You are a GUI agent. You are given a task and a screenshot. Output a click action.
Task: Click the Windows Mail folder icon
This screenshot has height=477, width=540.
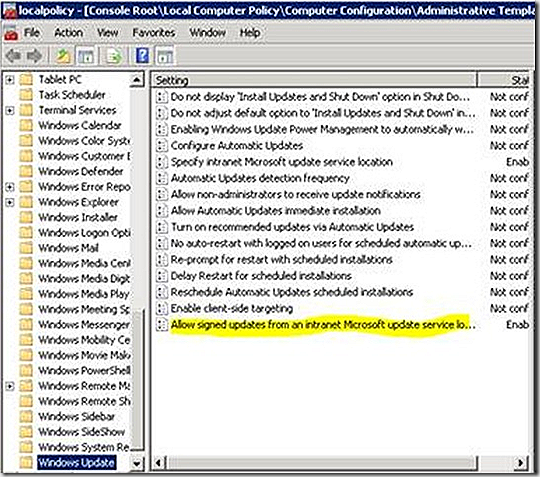pyautogui.click(x=26, y=248)
